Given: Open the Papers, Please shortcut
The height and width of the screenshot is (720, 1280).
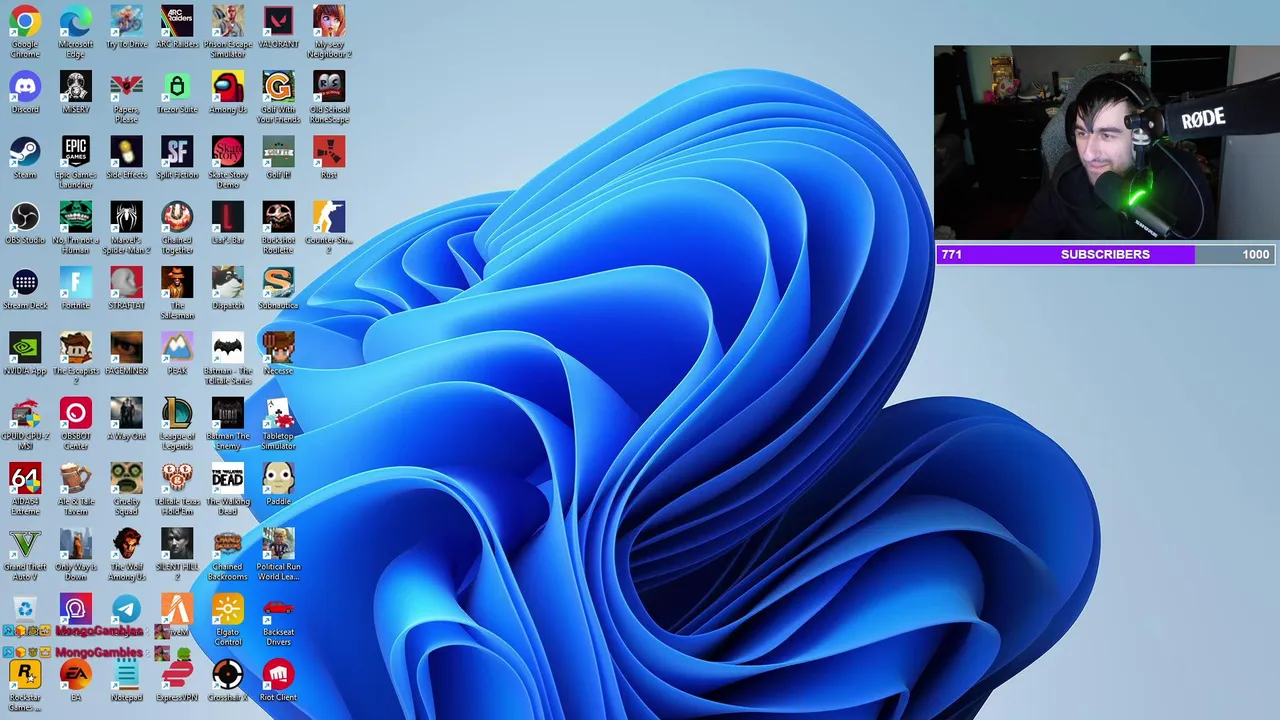Looking at the screenshot, I should pyautogui.click(x=126, y=86).
